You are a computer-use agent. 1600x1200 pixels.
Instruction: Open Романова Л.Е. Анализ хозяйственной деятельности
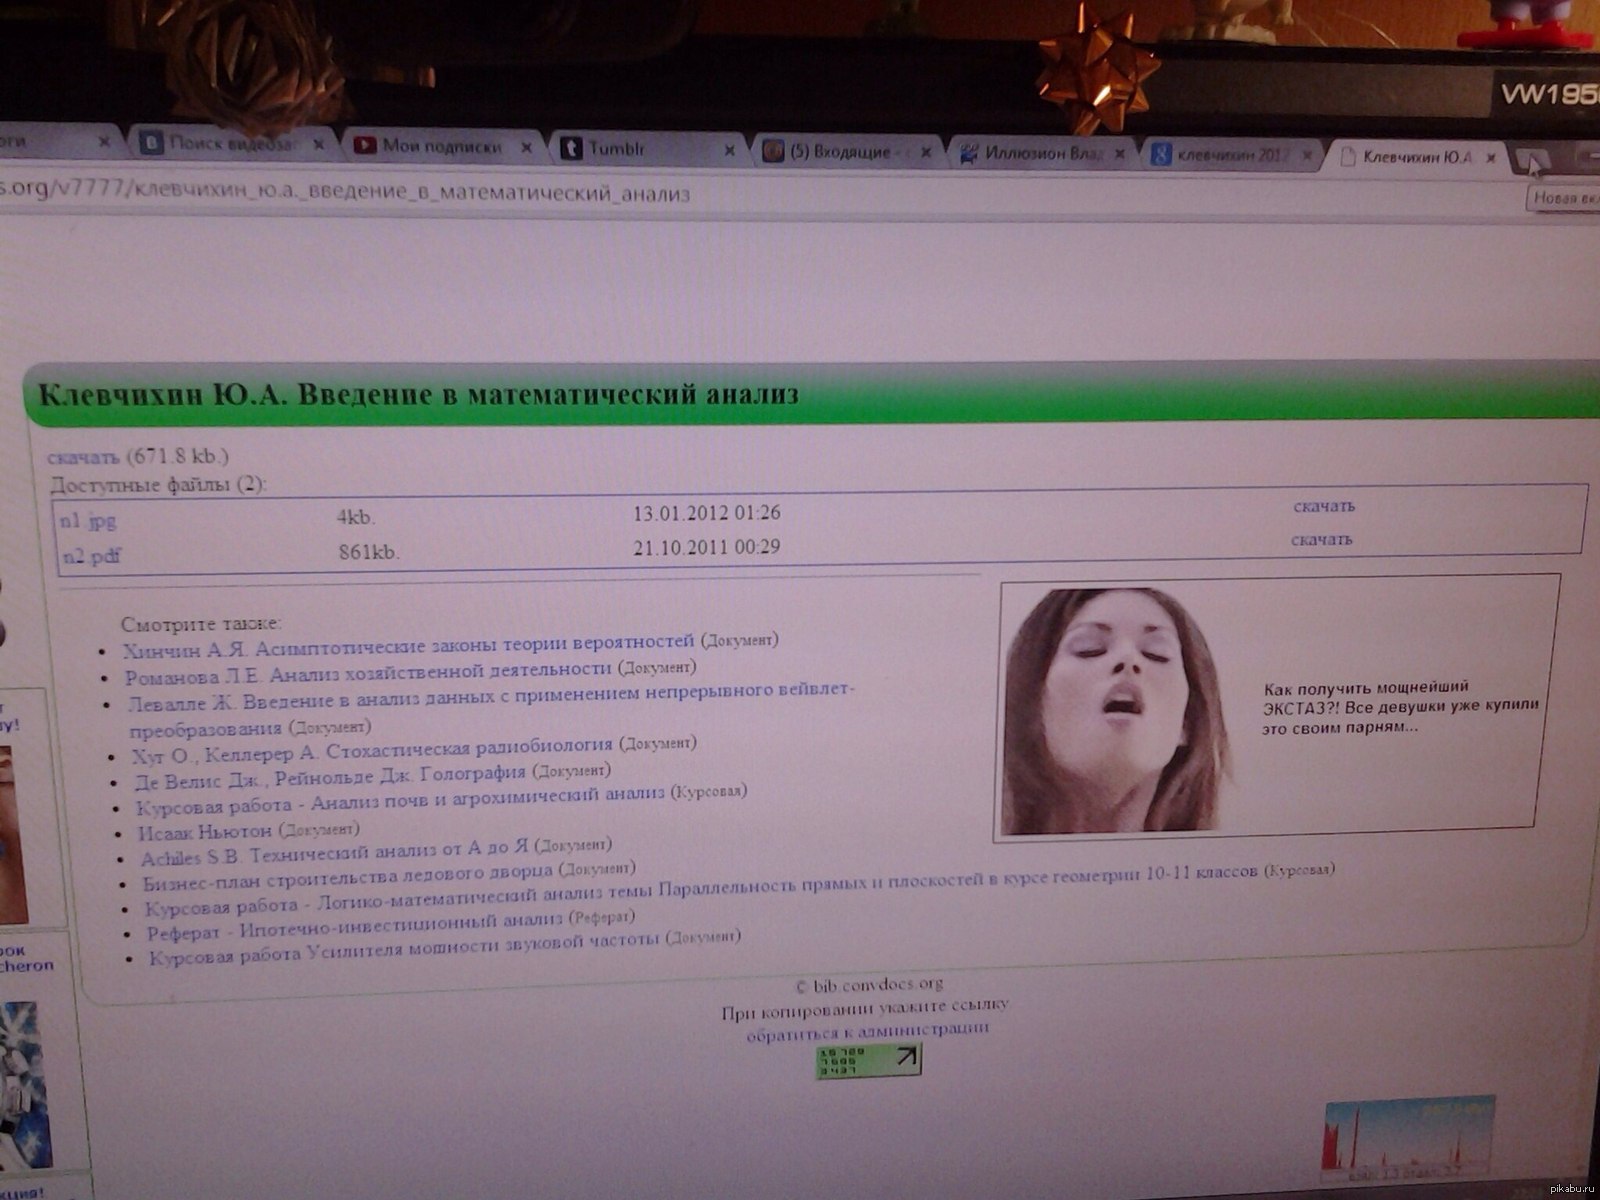[x=368, y=672]
